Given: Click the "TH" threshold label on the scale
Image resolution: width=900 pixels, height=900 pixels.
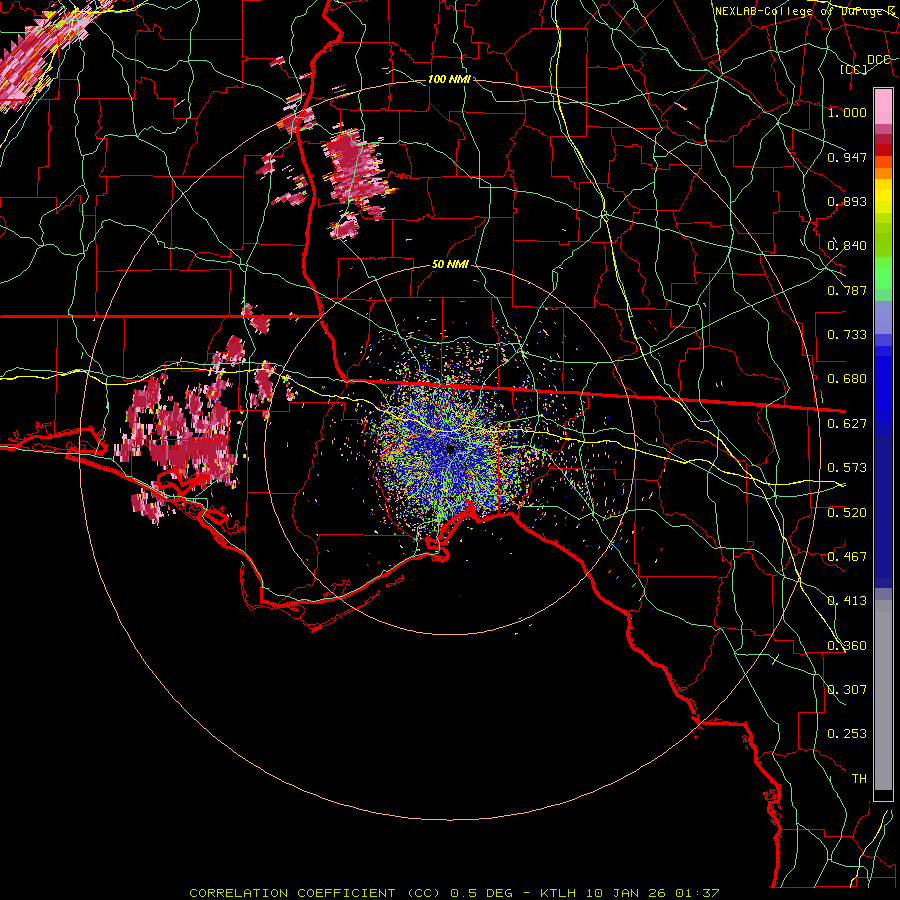Looking at the screenshot, I should 859,779.
